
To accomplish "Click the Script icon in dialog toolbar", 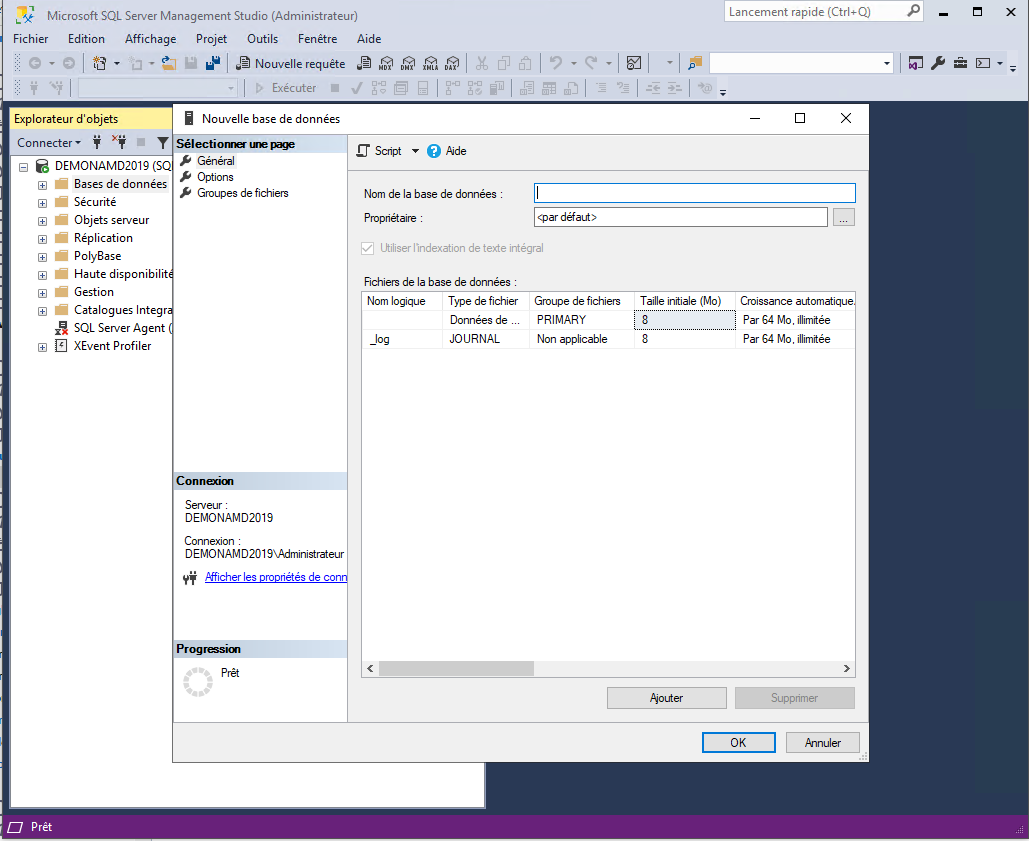I will [x=364, y=151].
